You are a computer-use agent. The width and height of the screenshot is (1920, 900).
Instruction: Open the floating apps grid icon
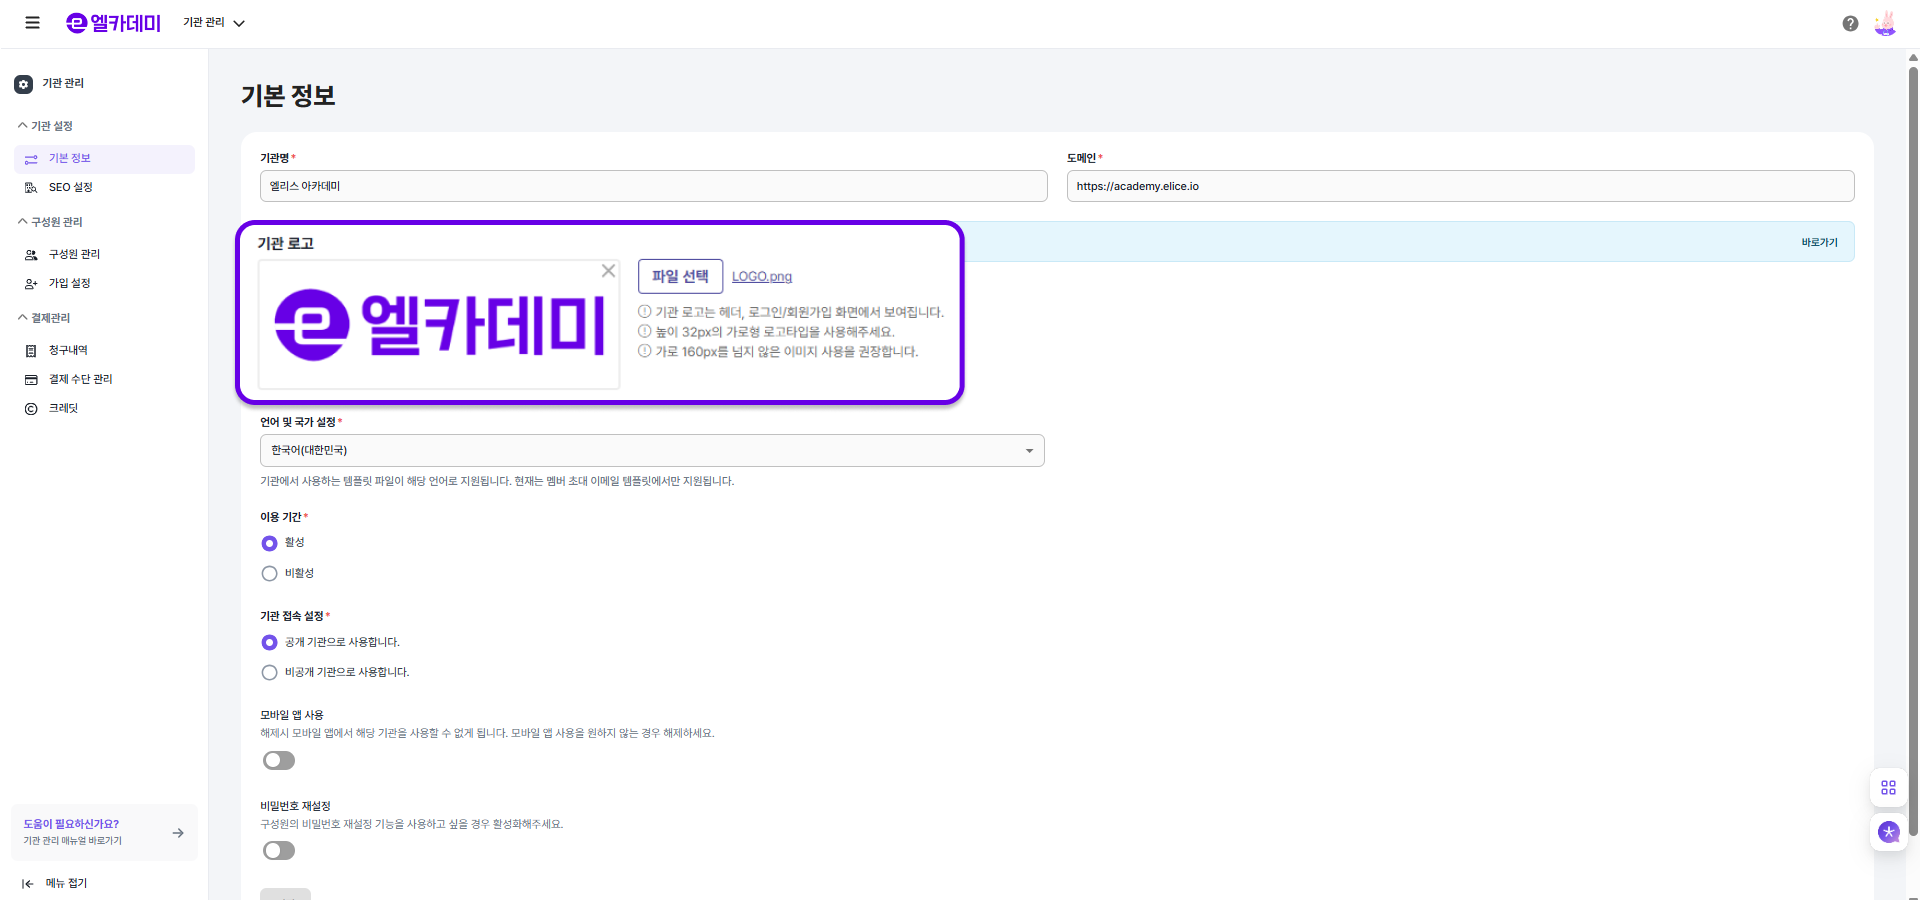[1888, 788]
